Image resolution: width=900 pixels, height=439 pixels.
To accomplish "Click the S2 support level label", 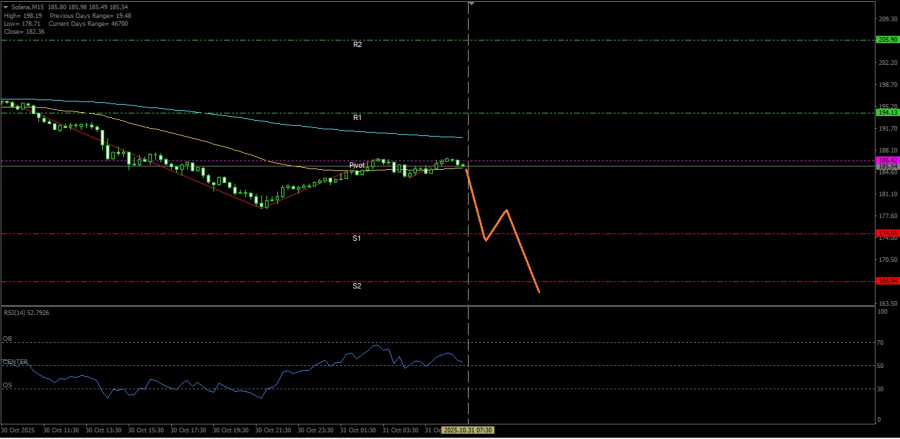I will [357, 286].
